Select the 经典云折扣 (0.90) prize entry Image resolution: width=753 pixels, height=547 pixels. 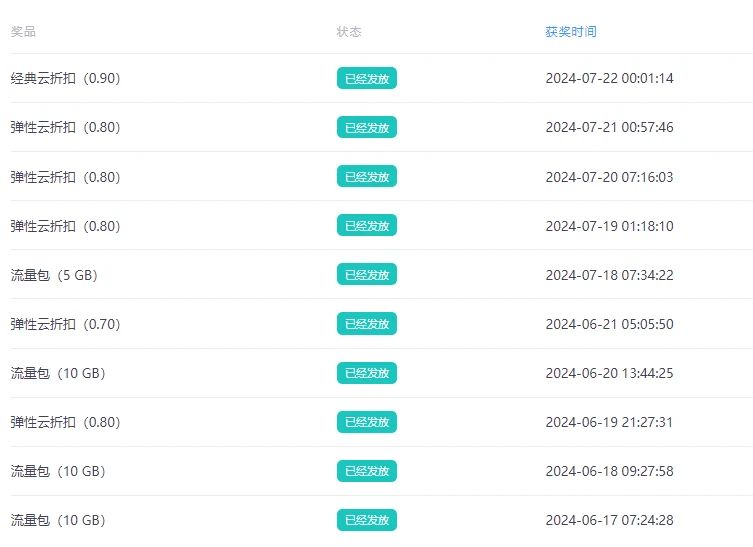tap(65, 78)
